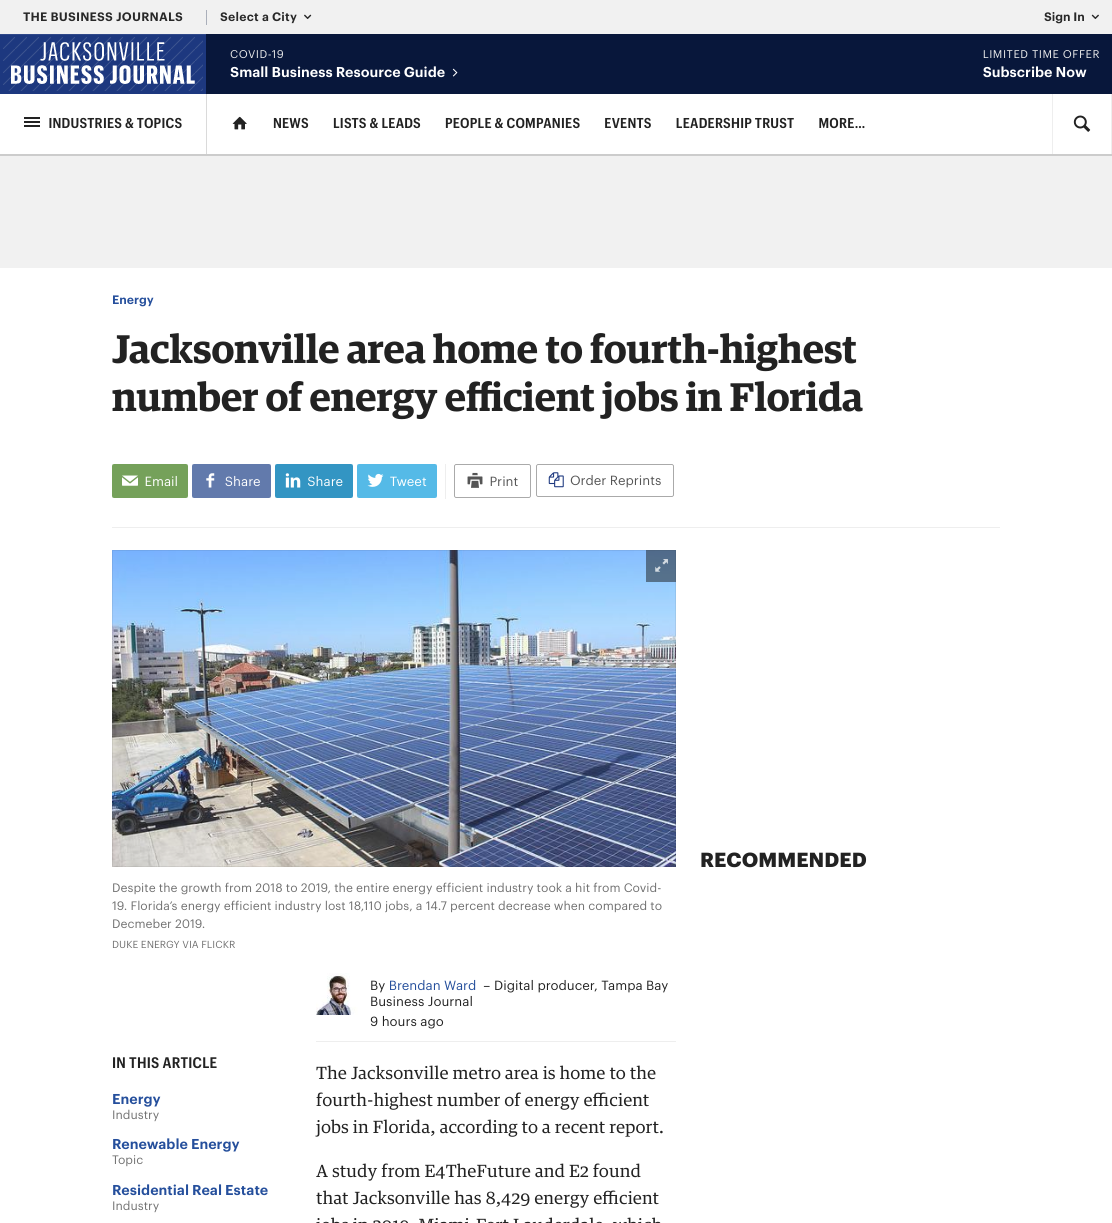Click the solar panel article photo
Image resolution: width=1112 pixels, height=1223 pixels.
click(x=394, y=708)
